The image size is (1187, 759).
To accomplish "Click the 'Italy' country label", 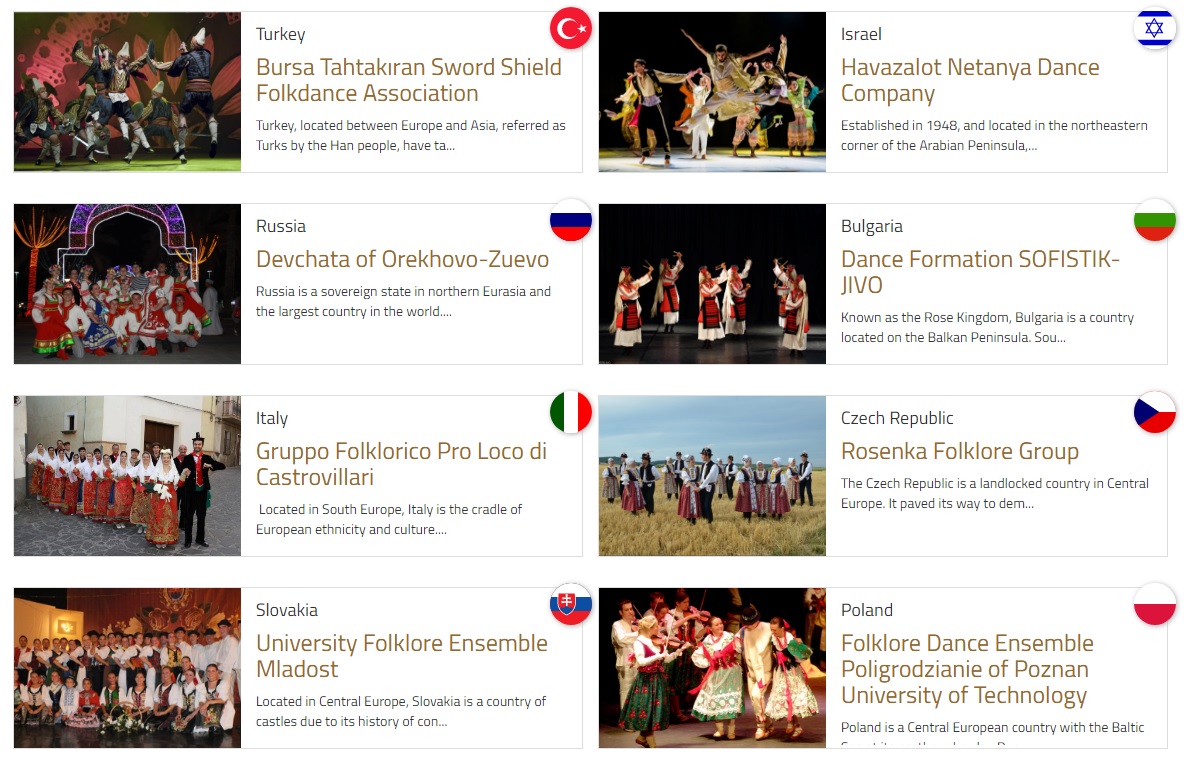I will tap(272, 418).
